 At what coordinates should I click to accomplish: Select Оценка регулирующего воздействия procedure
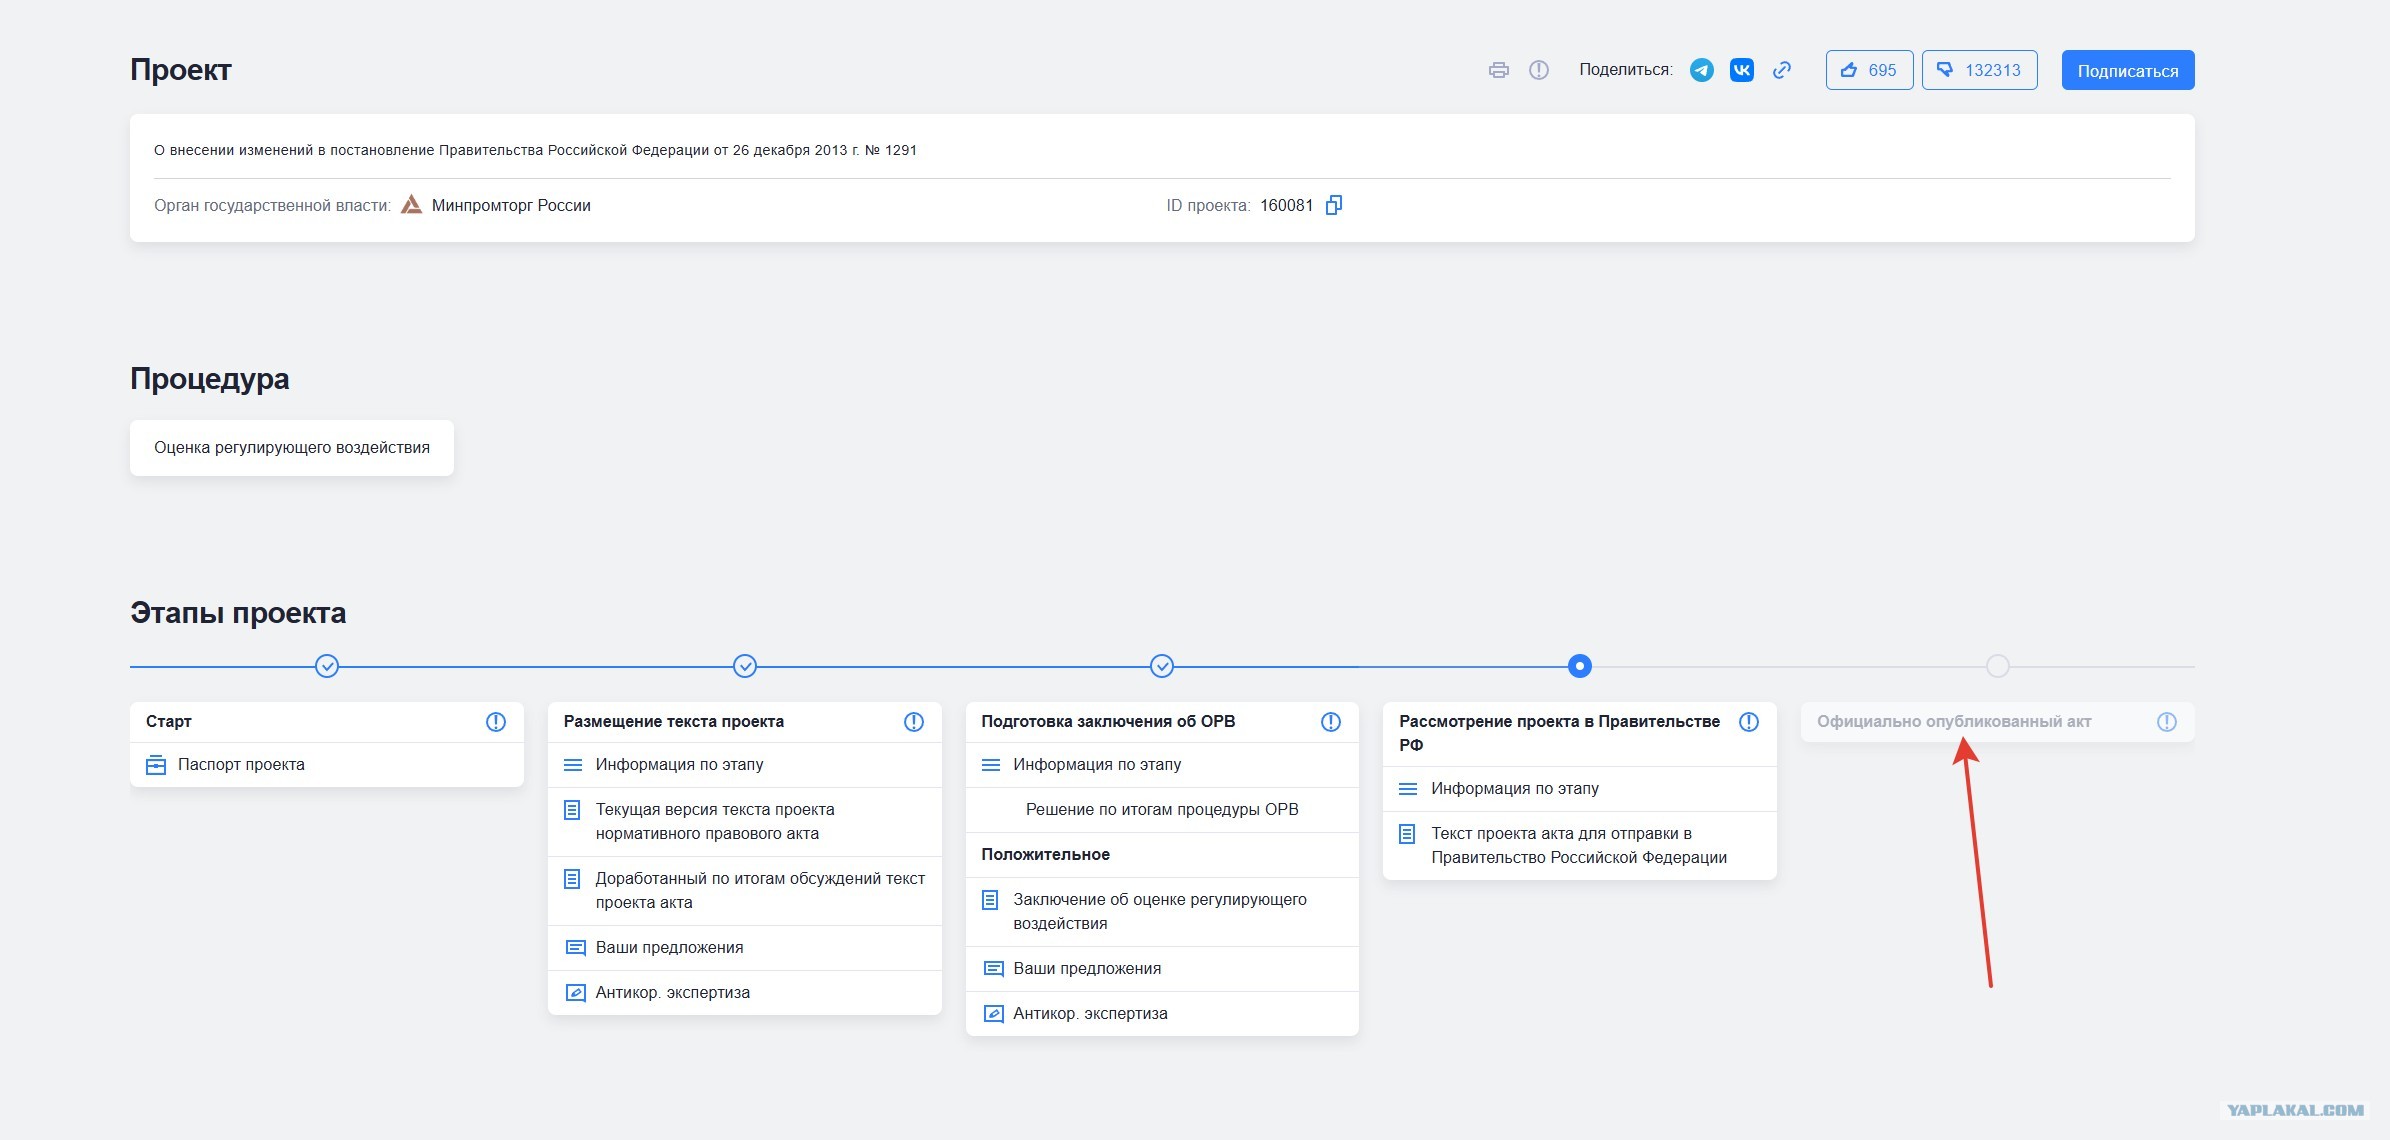[292, 448]
